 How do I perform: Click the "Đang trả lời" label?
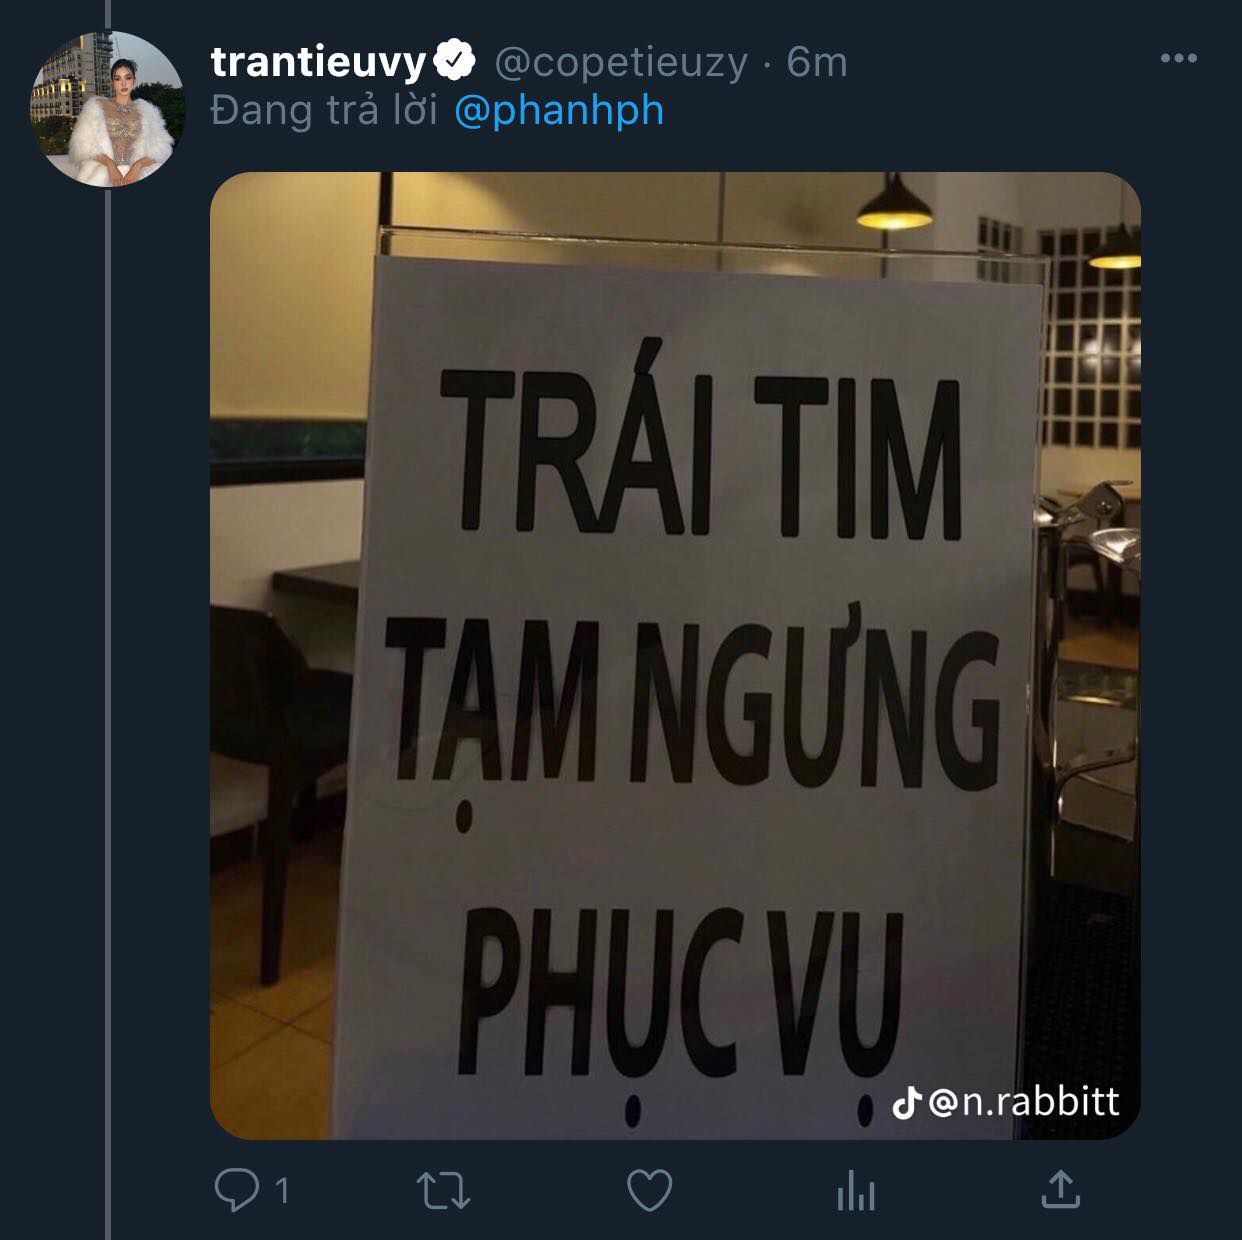point(324,110)
